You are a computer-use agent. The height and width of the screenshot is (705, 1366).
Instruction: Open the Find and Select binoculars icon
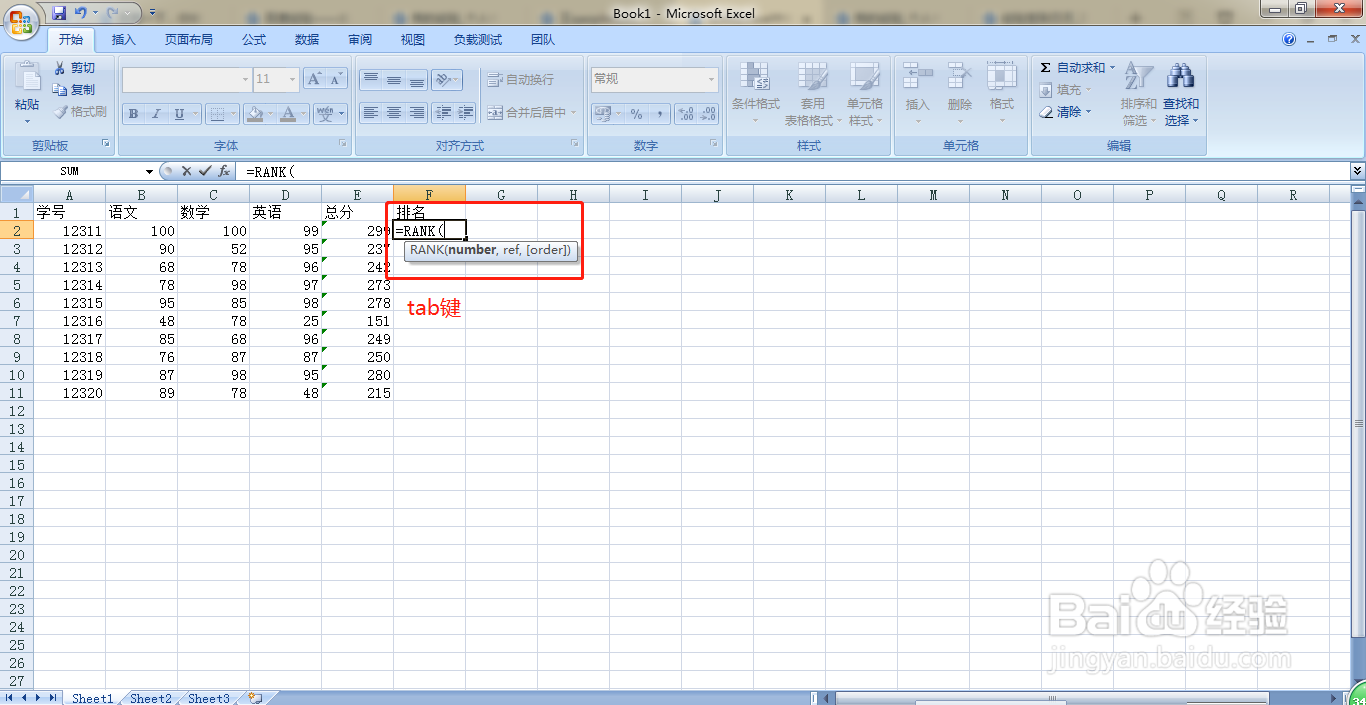1181,74
